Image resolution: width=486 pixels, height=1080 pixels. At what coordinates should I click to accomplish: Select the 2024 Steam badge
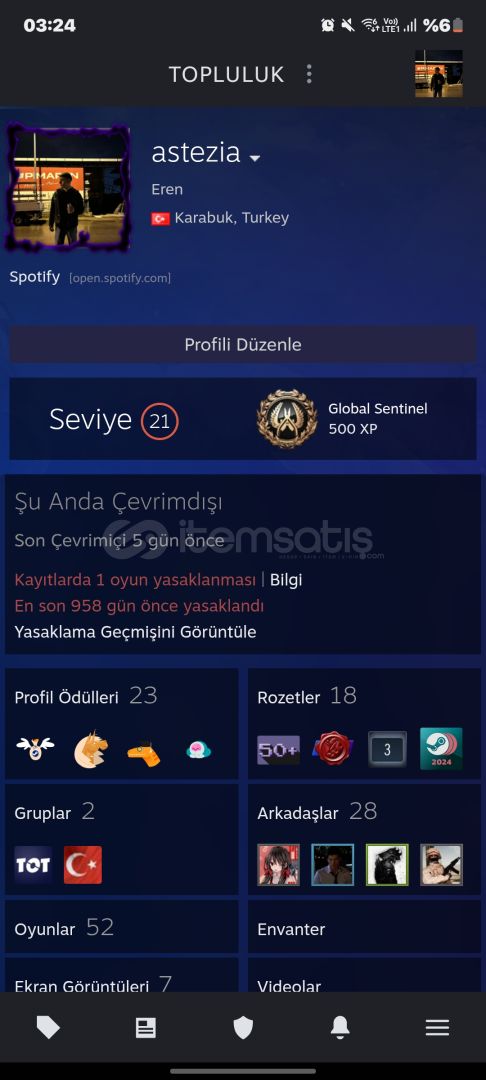pos(441,749)
